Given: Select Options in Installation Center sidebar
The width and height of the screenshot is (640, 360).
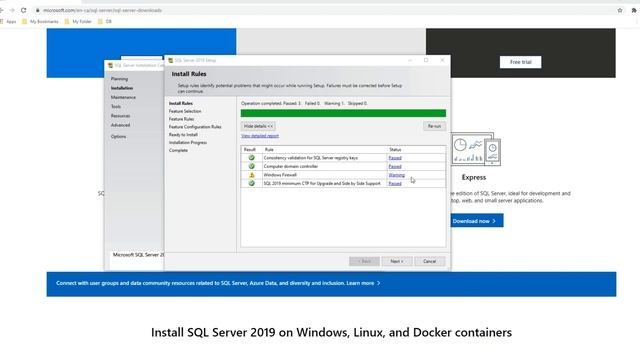Looking at the screenshot, I should [118, 136].
